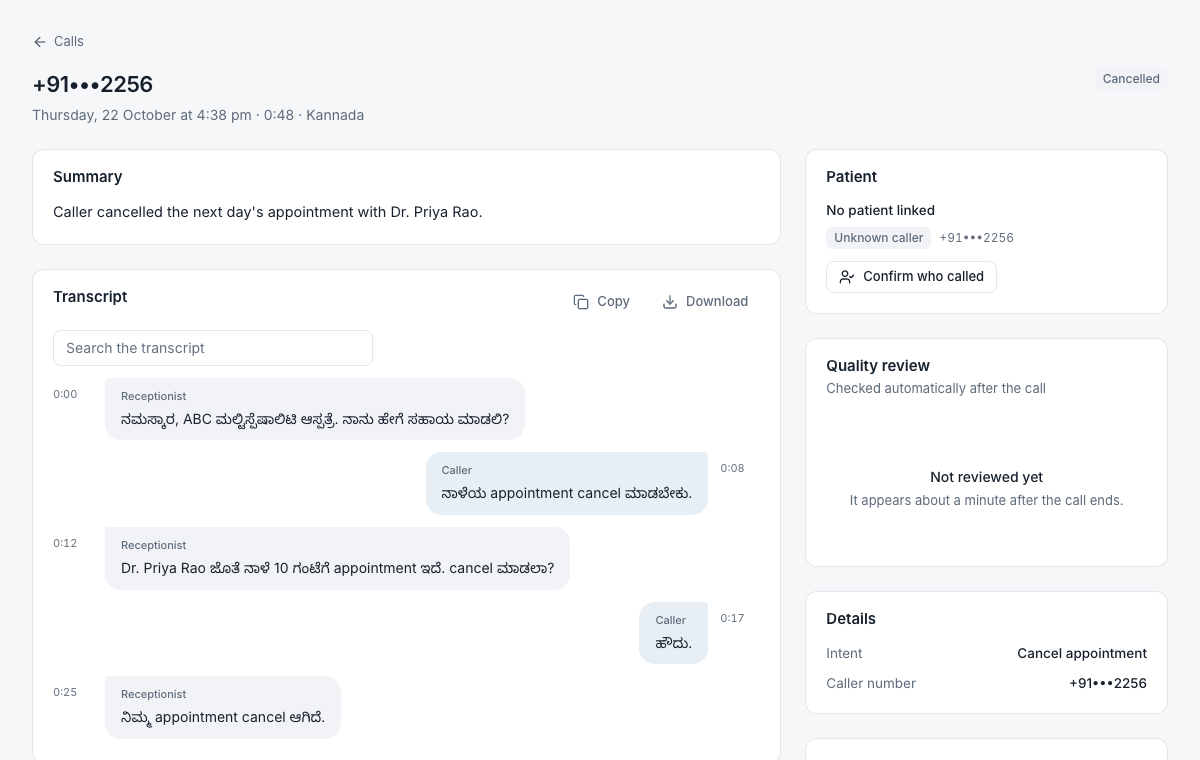Click the Details heading
Viewport: 1200px width, 760px height.
[x=851, y=619]
